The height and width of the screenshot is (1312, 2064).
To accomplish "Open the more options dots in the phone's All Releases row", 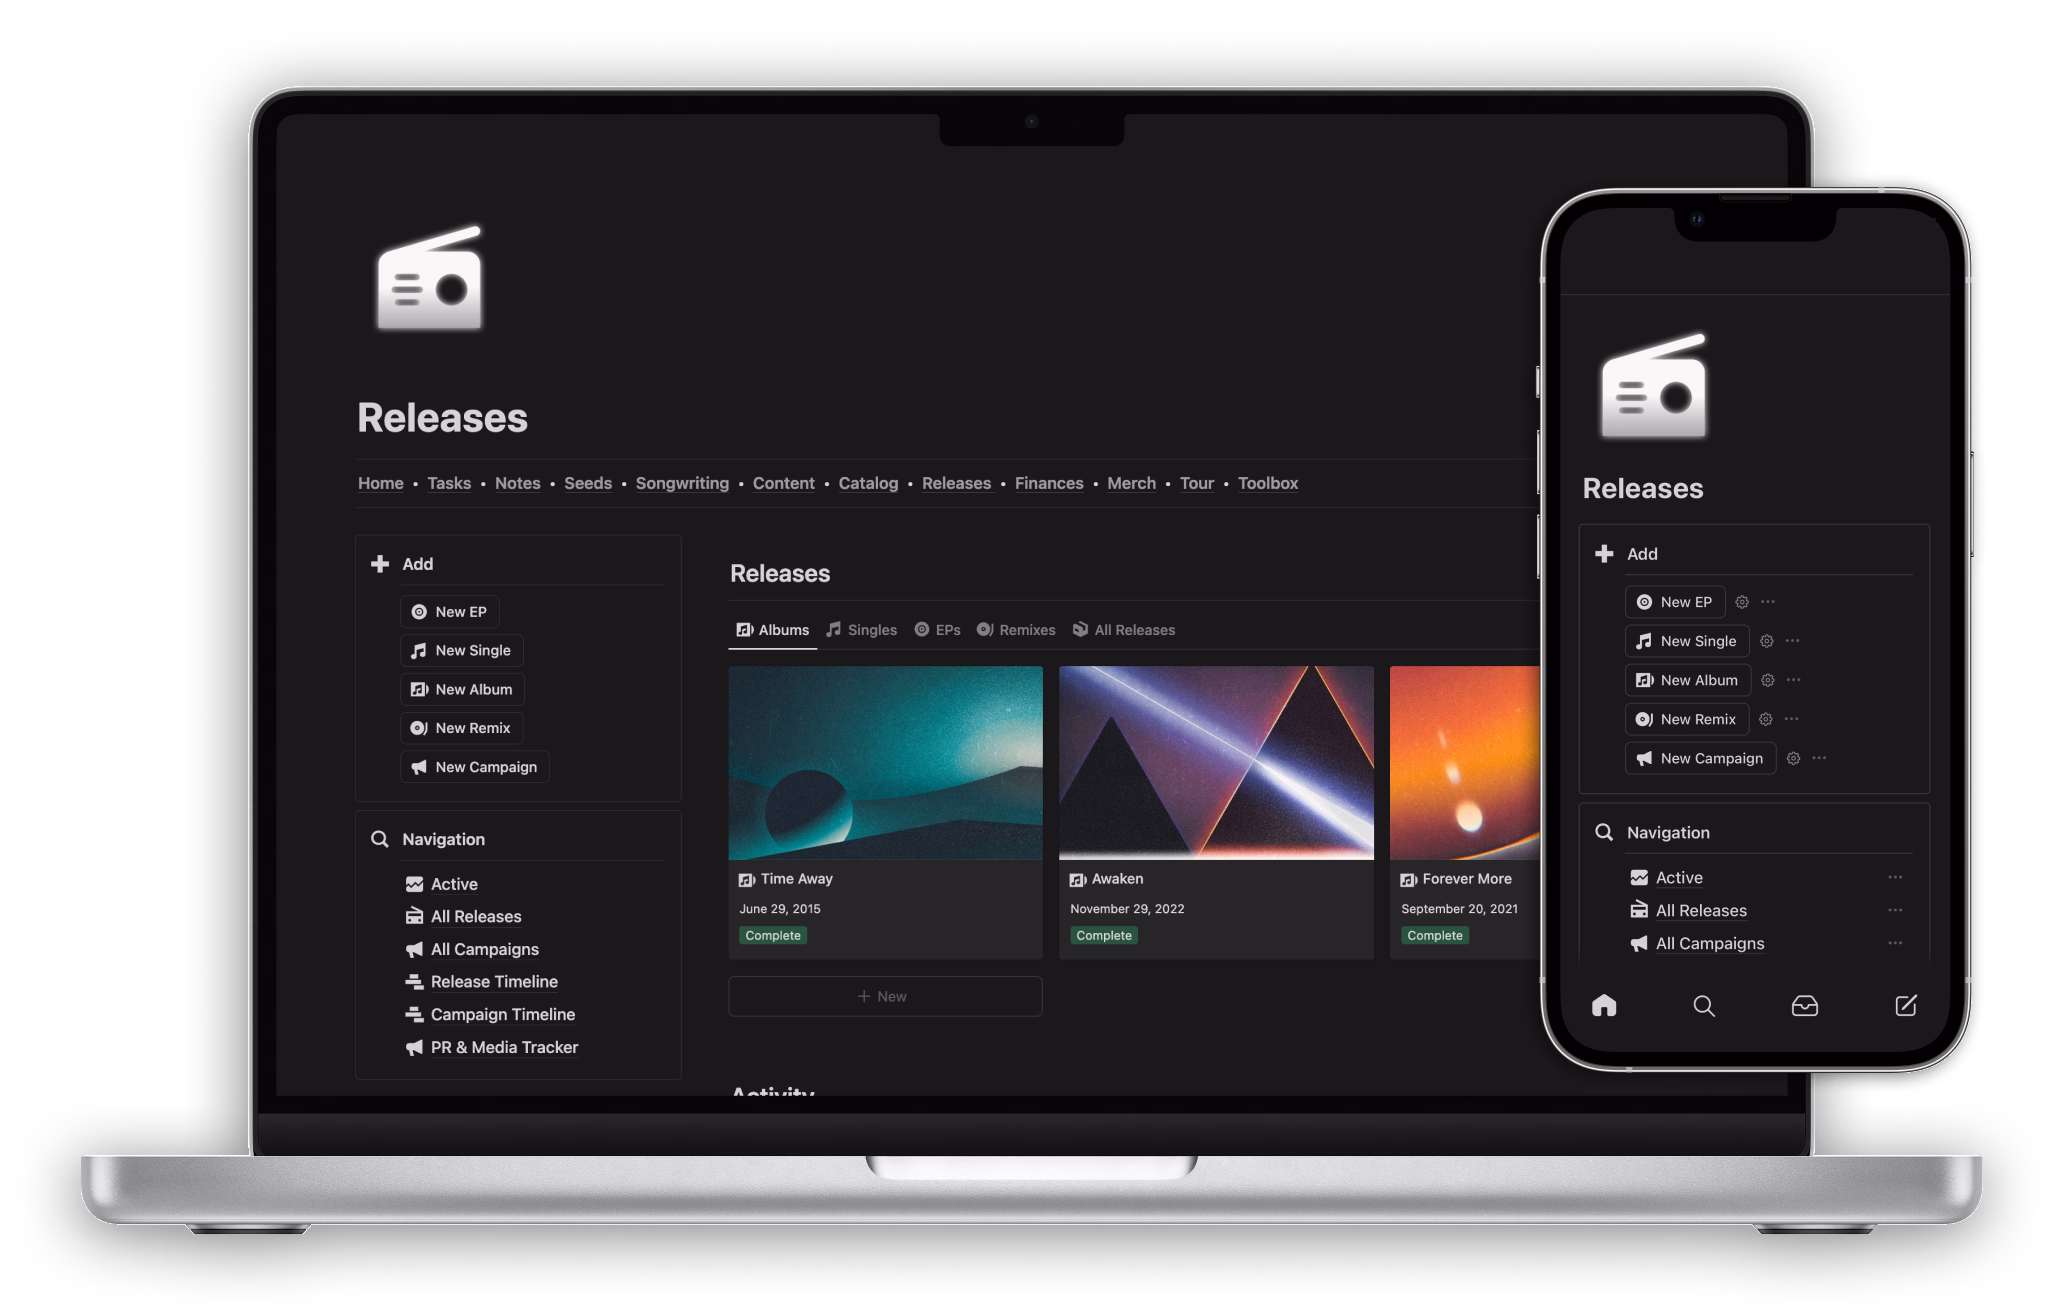I will (x=1895, y=910).
